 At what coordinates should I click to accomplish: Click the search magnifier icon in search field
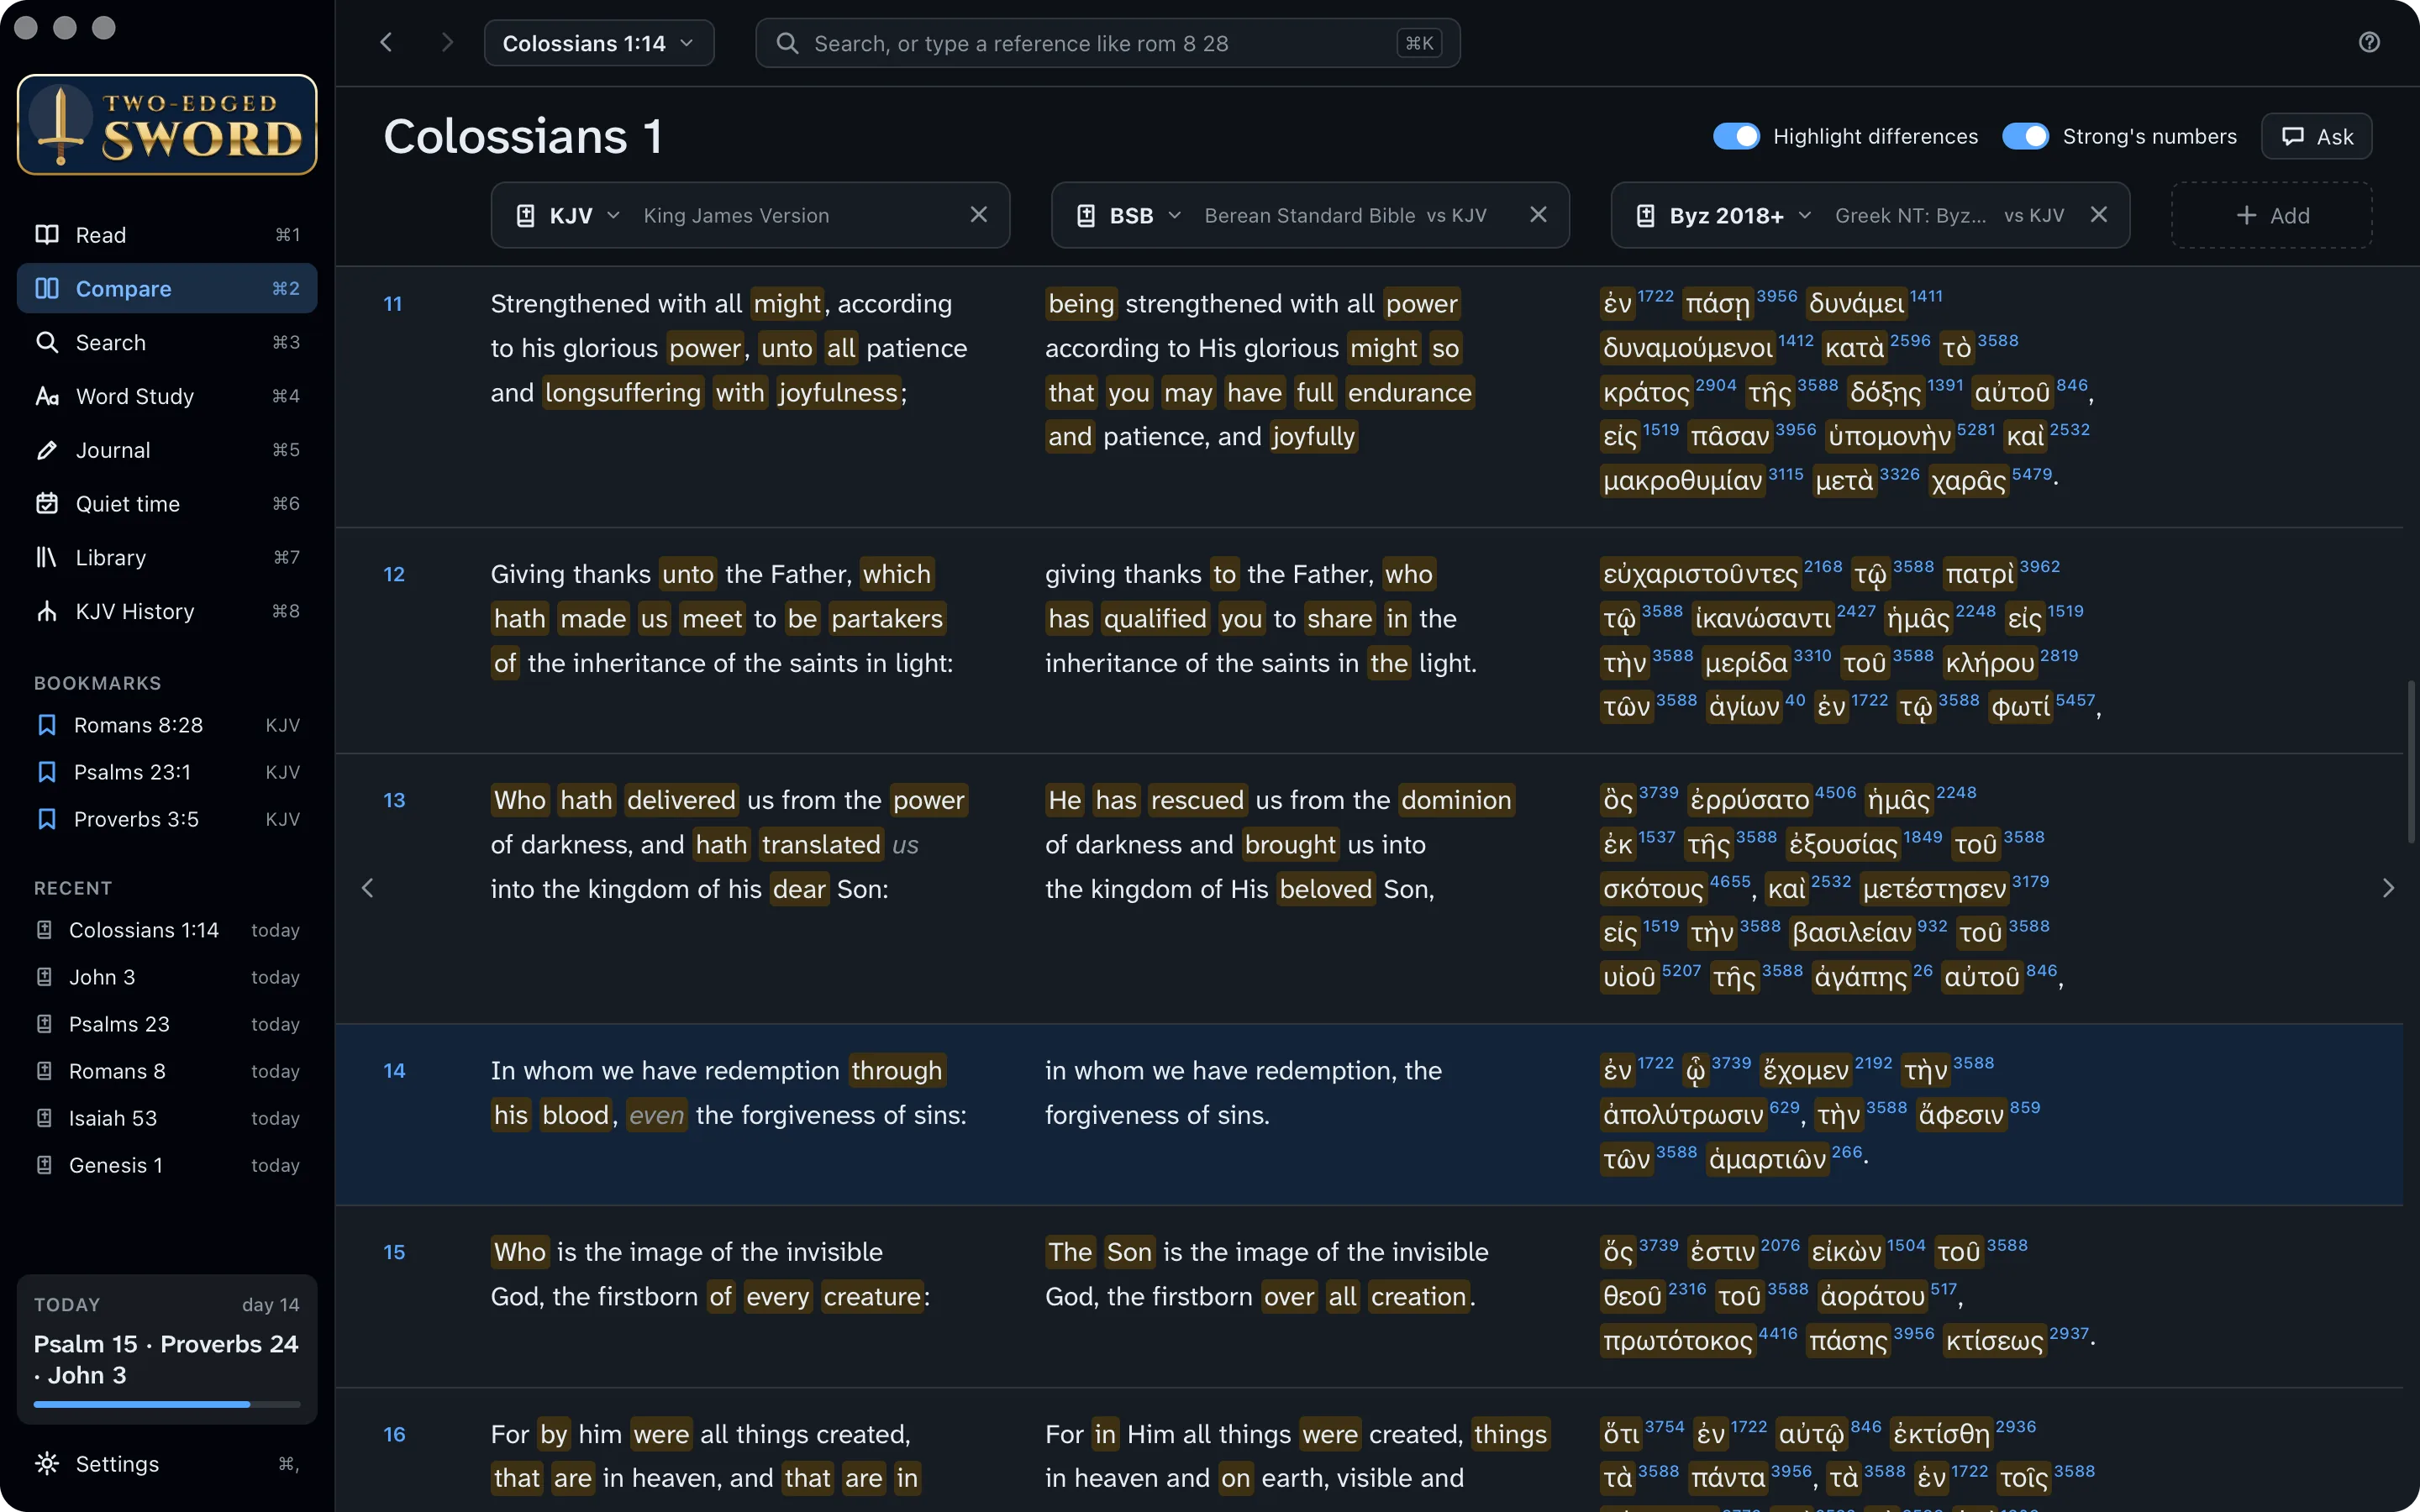tap(787, 43)
